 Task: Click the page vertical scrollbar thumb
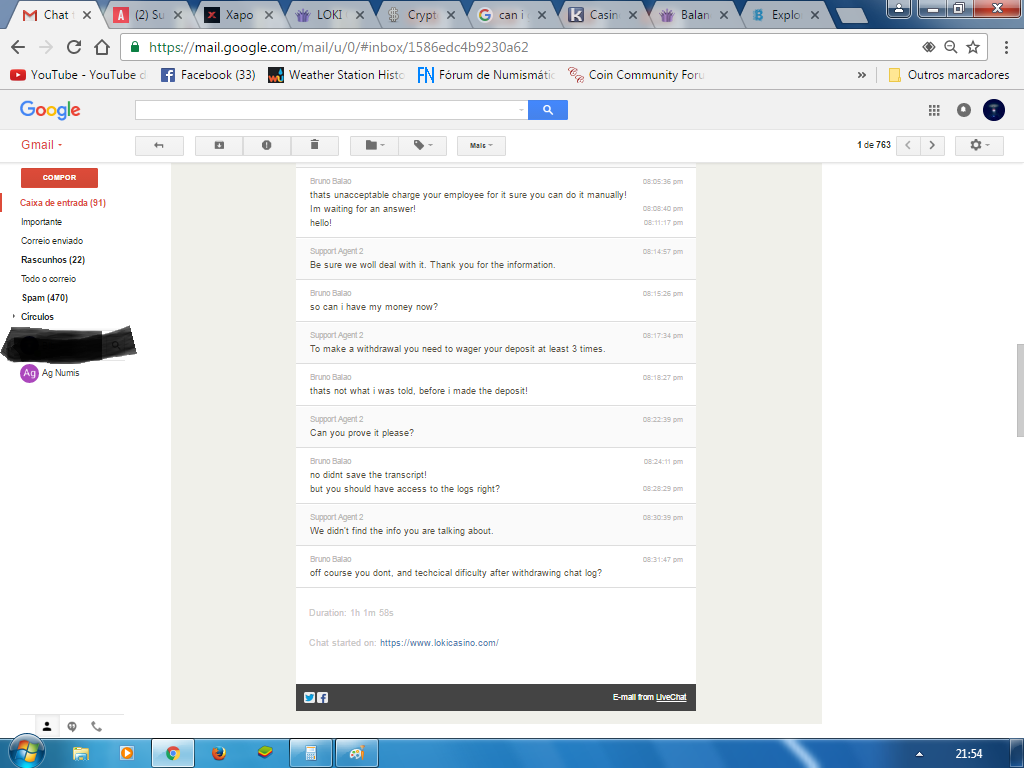pos(1019,390)
